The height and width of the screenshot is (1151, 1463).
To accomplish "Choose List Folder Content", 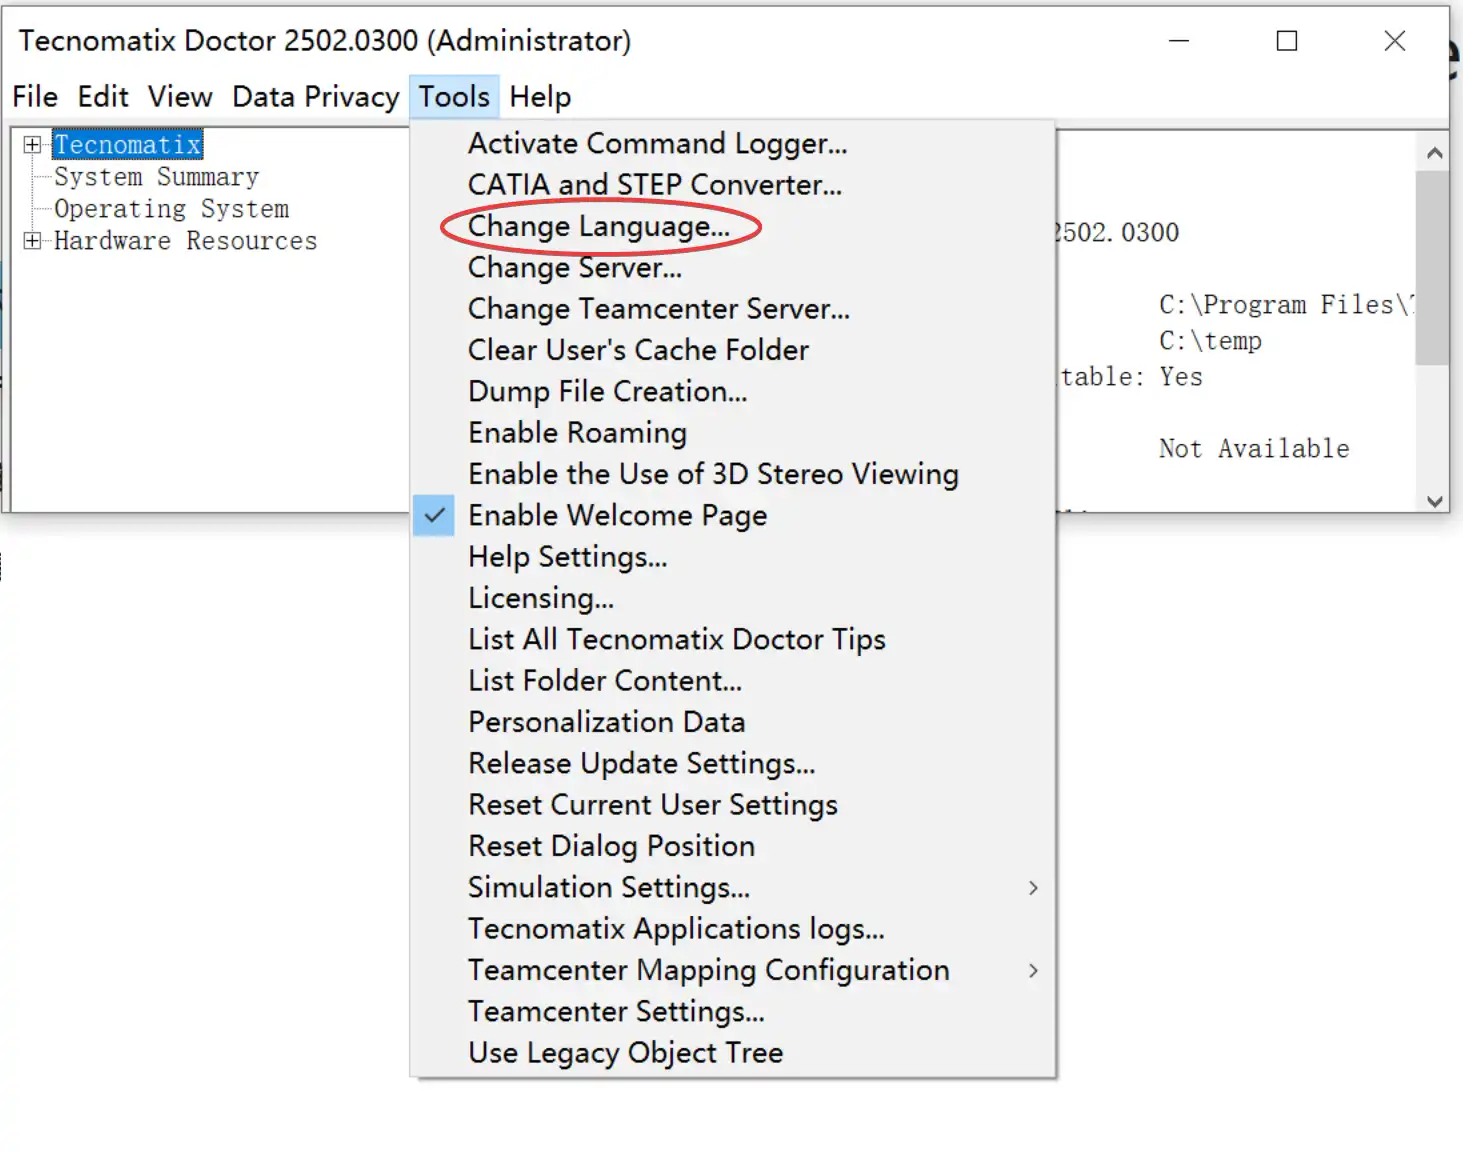I will (733, 681).
